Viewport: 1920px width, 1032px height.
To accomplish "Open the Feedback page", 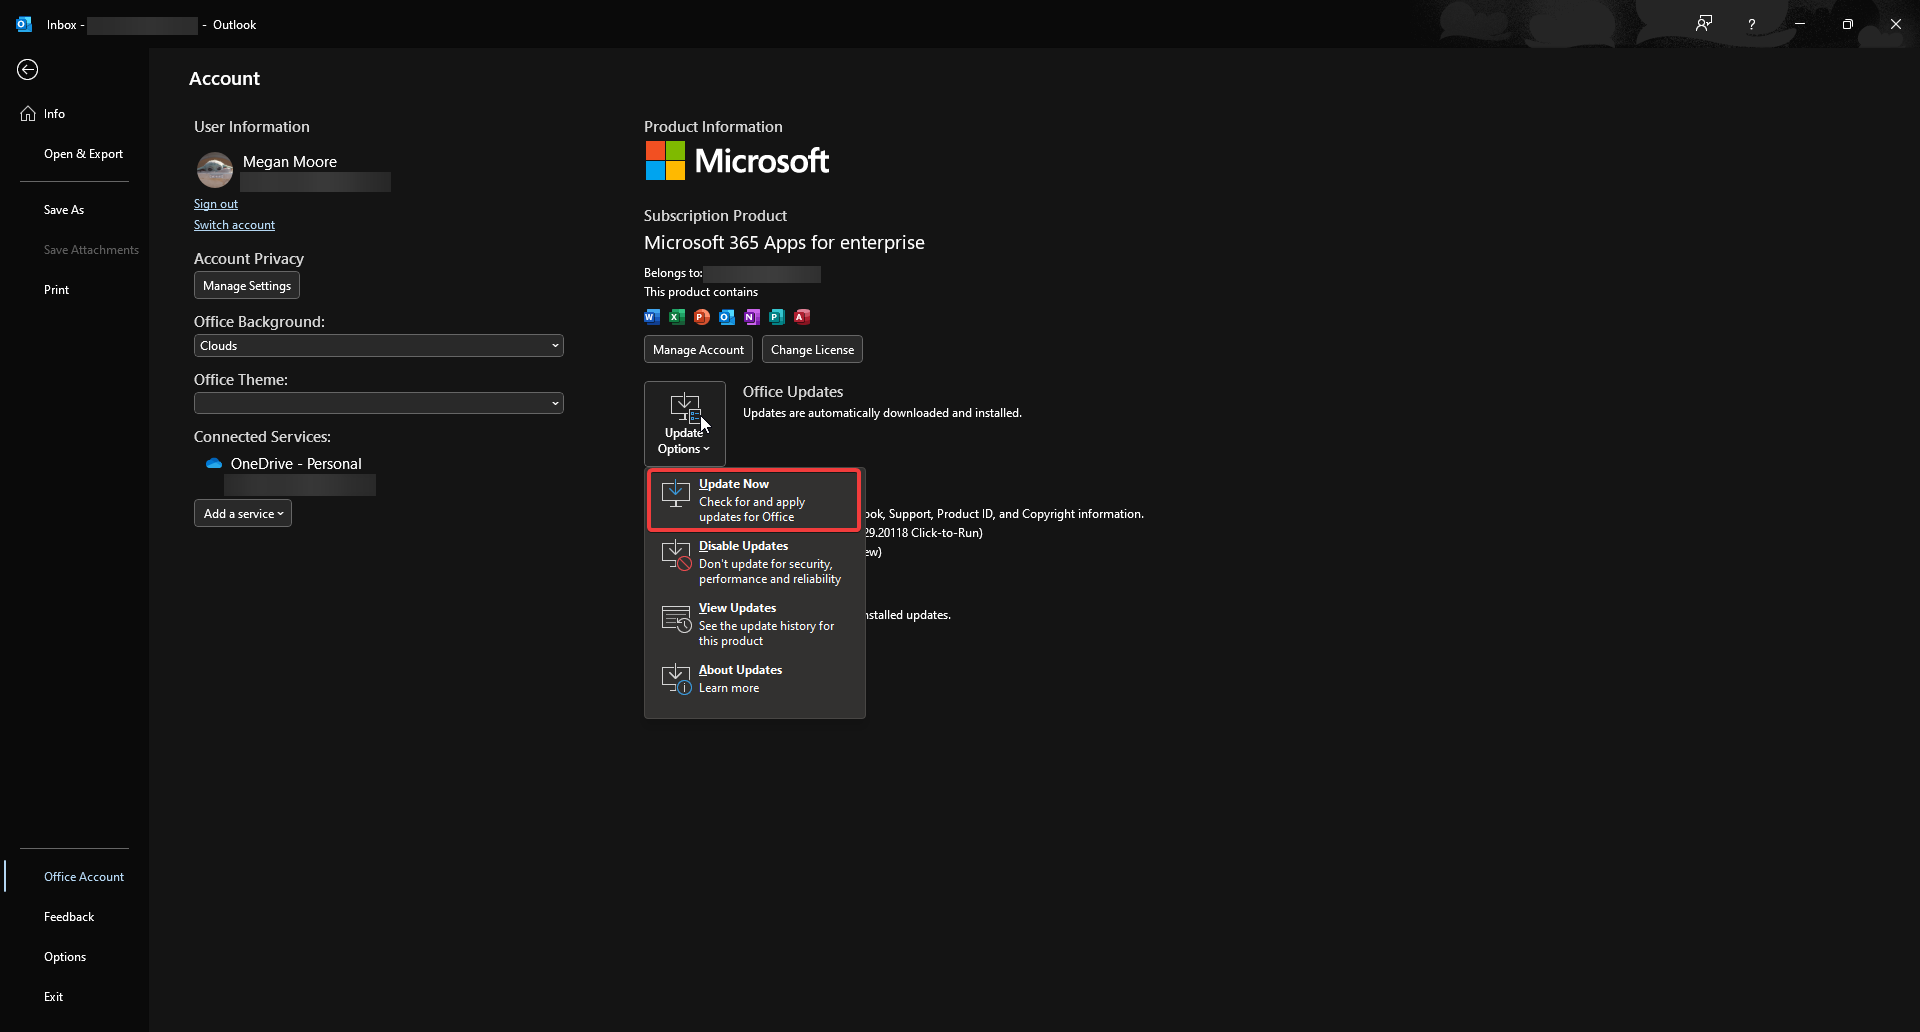I will point(74,917).
